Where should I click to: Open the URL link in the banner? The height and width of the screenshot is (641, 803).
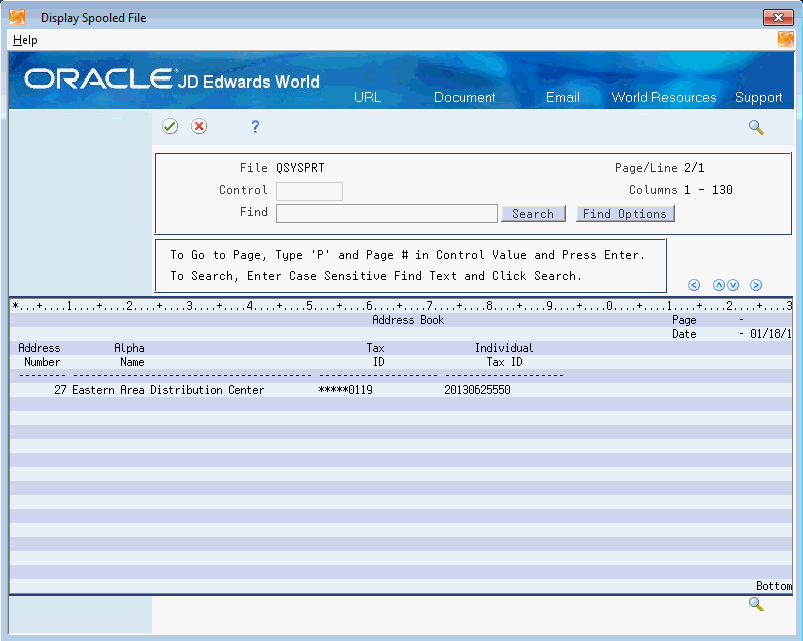[x=367, y=97]
